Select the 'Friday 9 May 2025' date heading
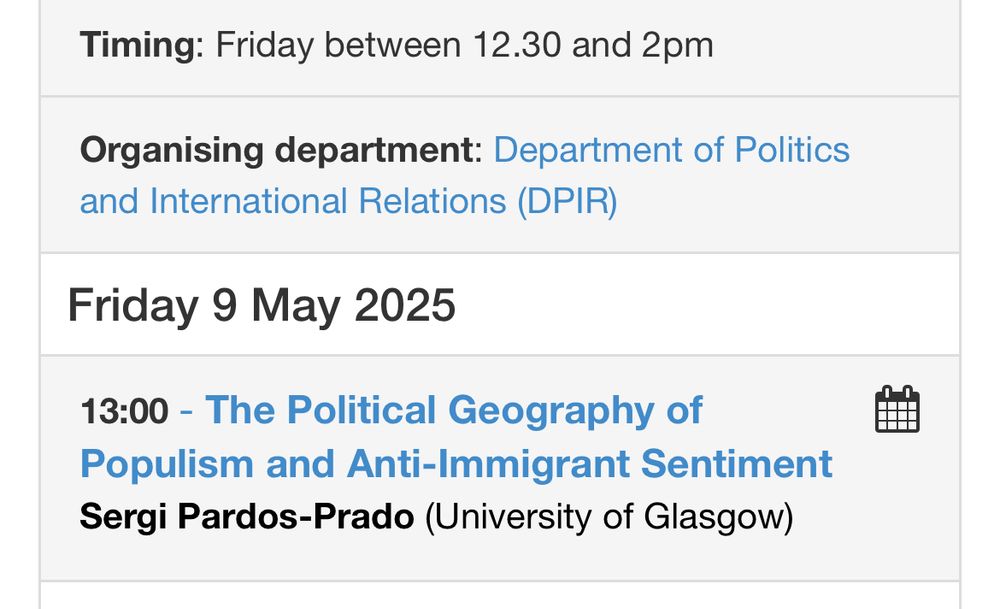Screen dimensions: 1000x609 tap(261, 305)
